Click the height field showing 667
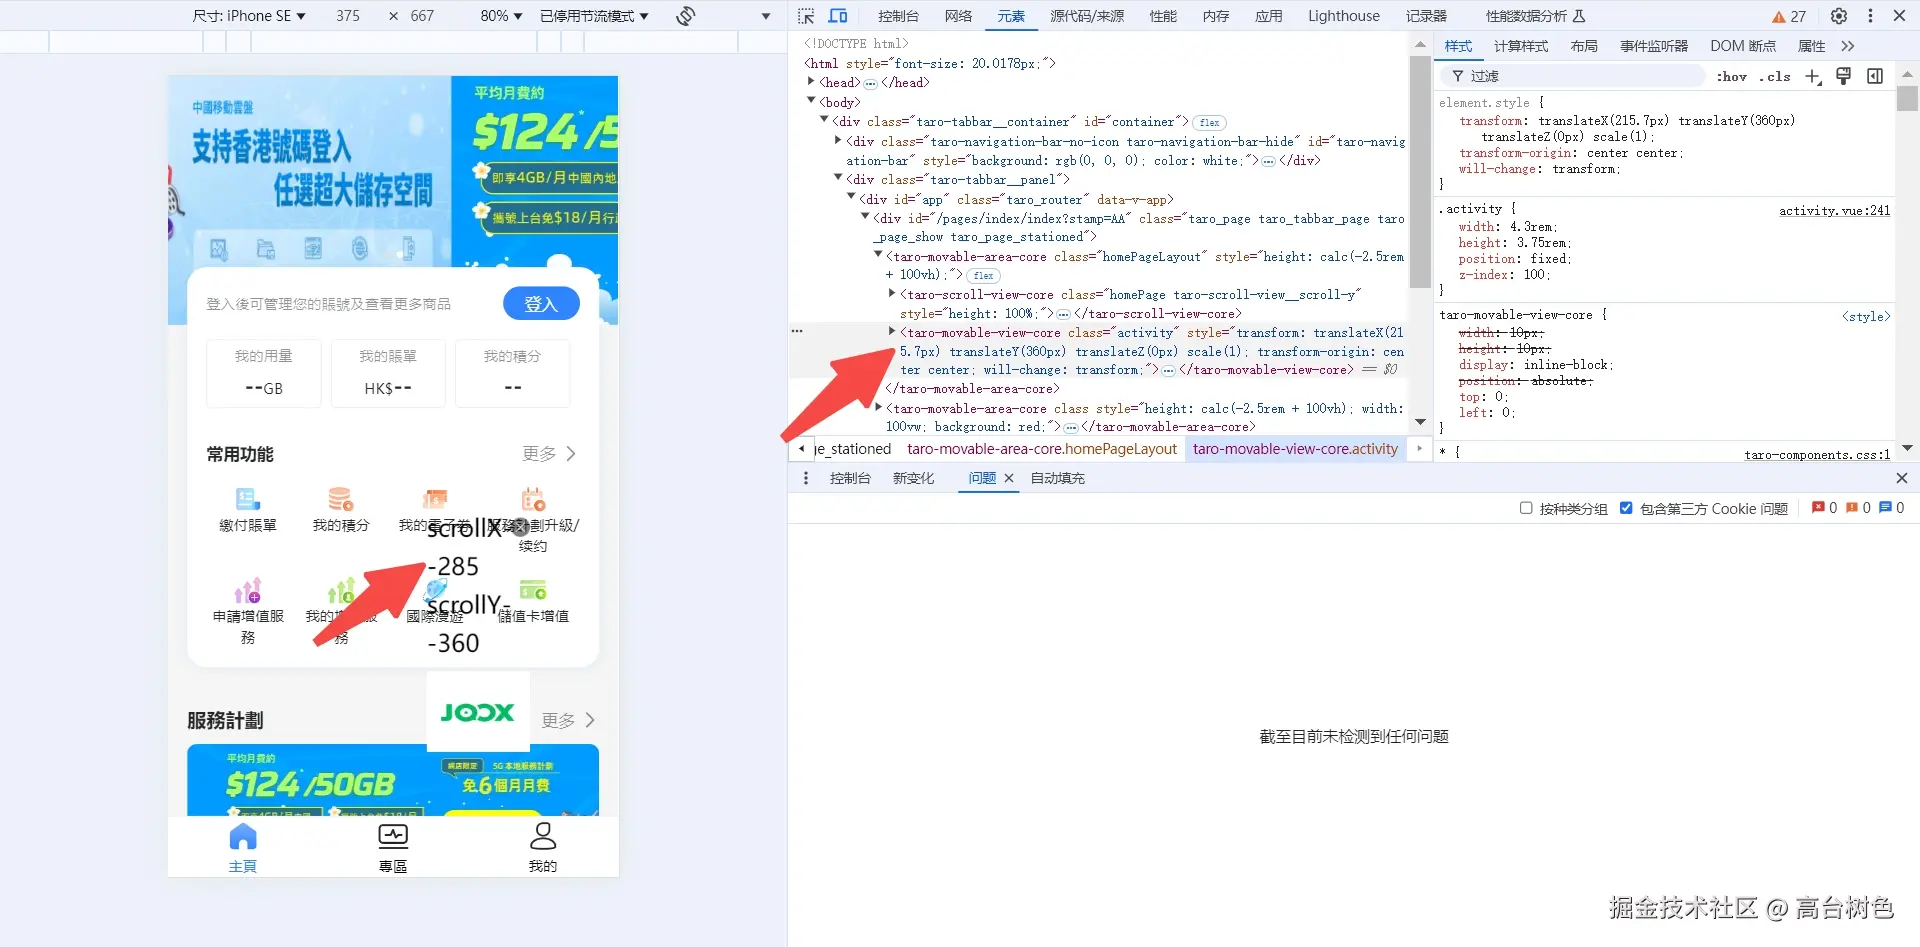The width and height of the screenshot is (1920, 947). click(x=423, y=16)
